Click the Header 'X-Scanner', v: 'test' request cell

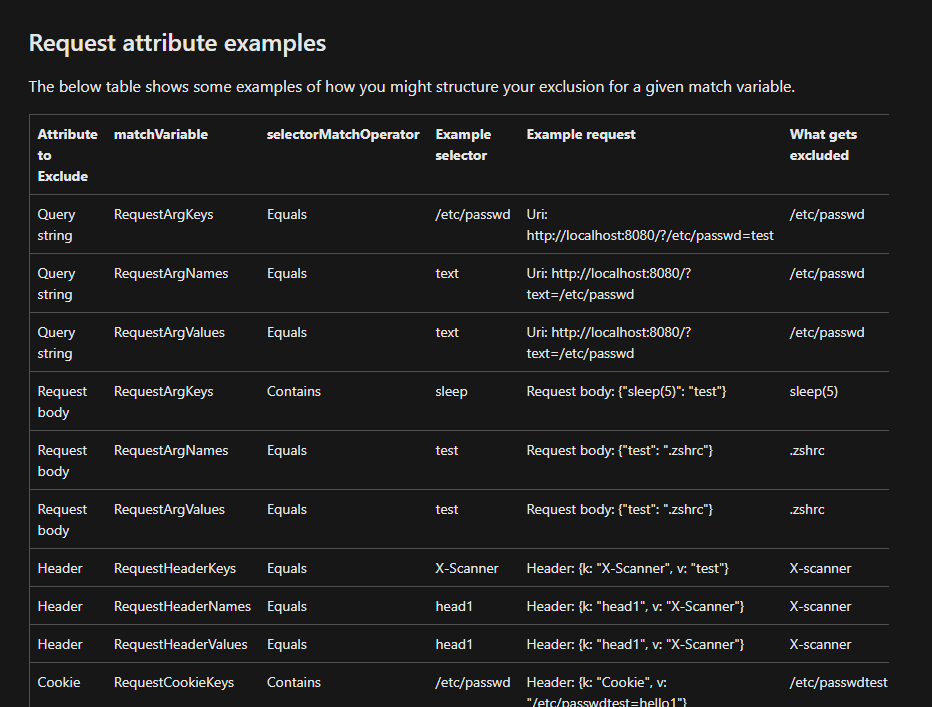tap(628, 568)
